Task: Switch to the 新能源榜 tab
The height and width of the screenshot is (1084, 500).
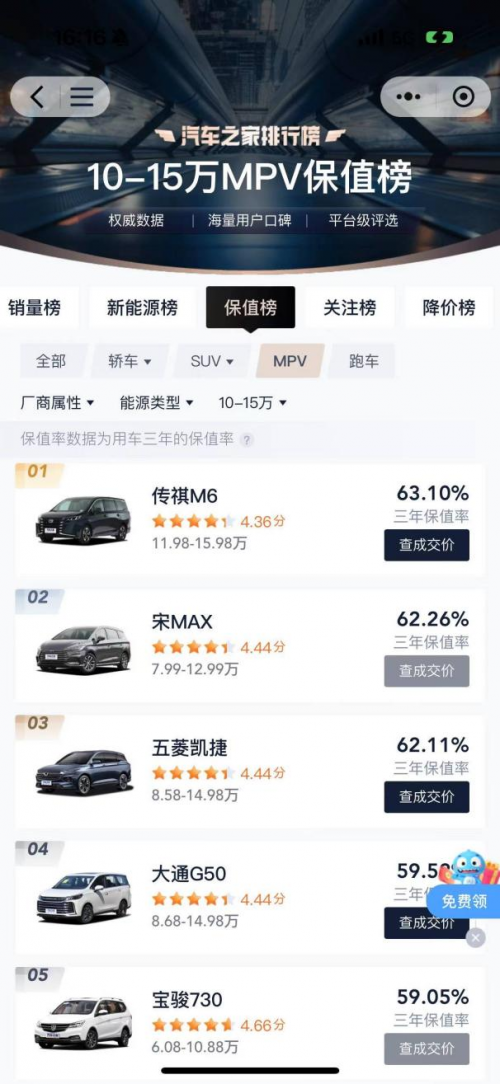Action: point(142,308)
